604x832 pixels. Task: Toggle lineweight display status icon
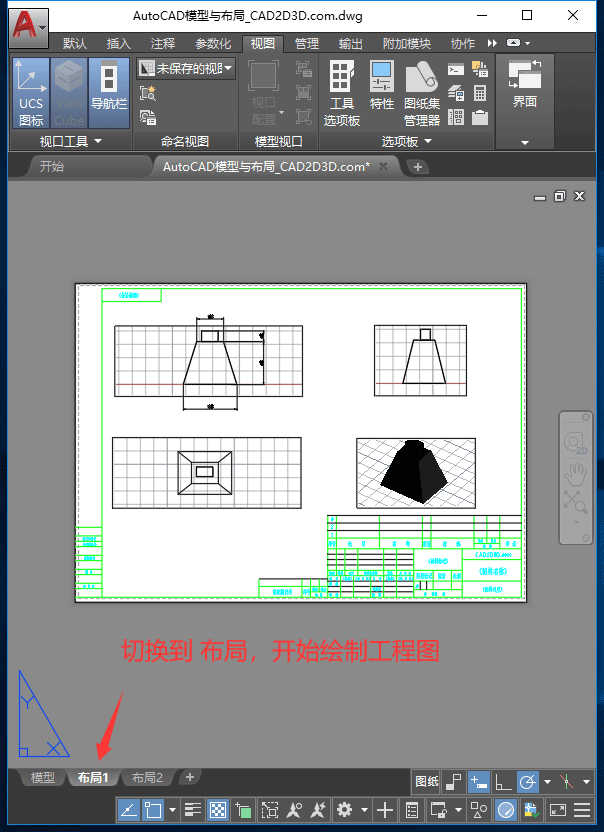(193, 810)
